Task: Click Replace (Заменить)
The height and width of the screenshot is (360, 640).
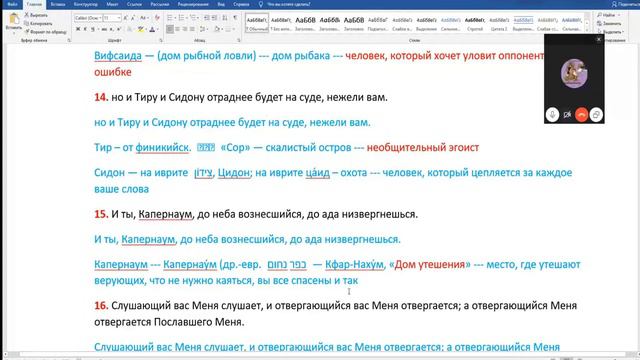Action: coord(609,23)
